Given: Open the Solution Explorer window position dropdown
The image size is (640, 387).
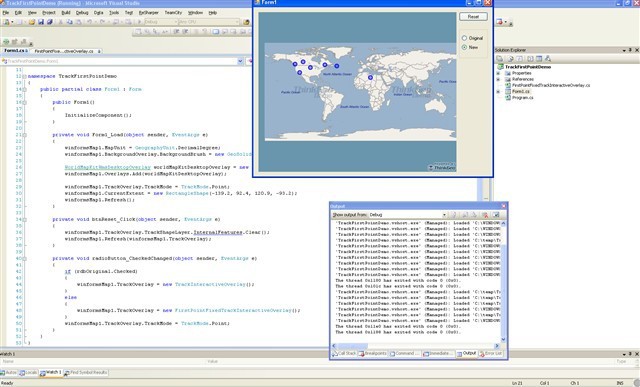Looking at the screenshot, I should coord(624,50).
